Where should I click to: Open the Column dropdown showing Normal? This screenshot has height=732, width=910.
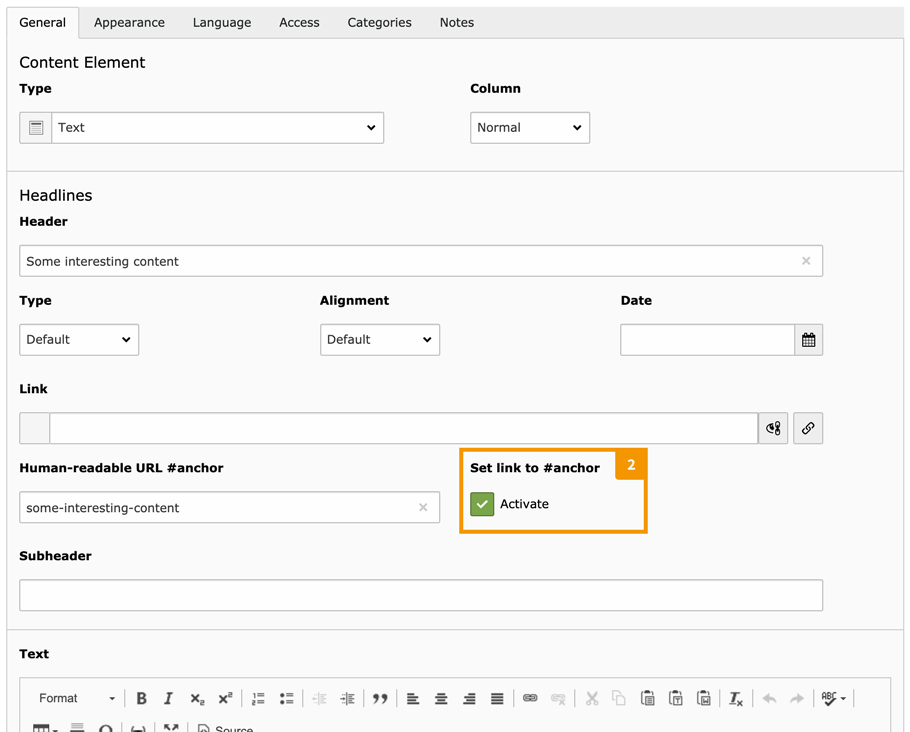pyautogui.click(x=530, y=128)
